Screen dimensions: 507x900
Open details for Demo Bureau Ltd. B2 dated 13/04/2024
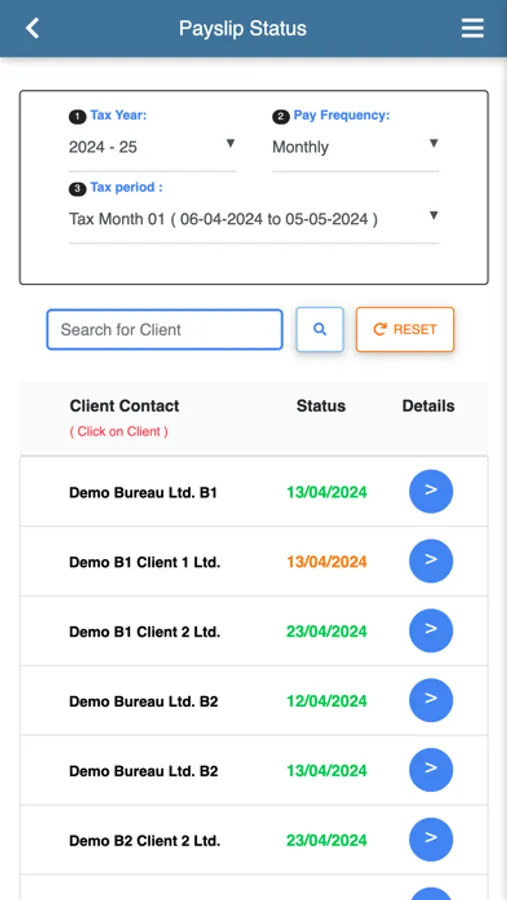point(431,770)
